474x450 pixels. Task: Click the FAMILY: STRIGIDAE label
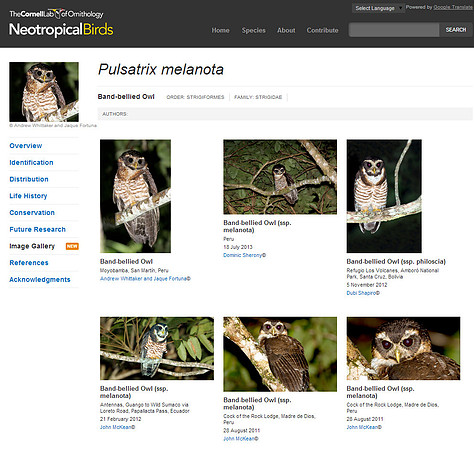(x=258, y=97)
